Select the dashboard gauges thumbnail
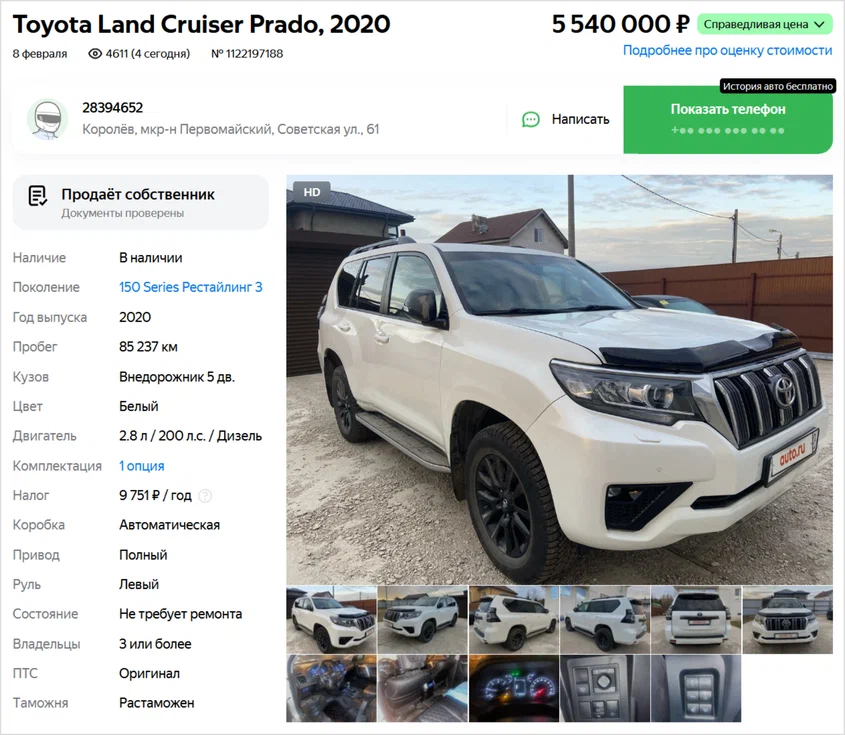The height and width of the screenshot is (735, 845). pyautogui.click(x=514, y=689)
